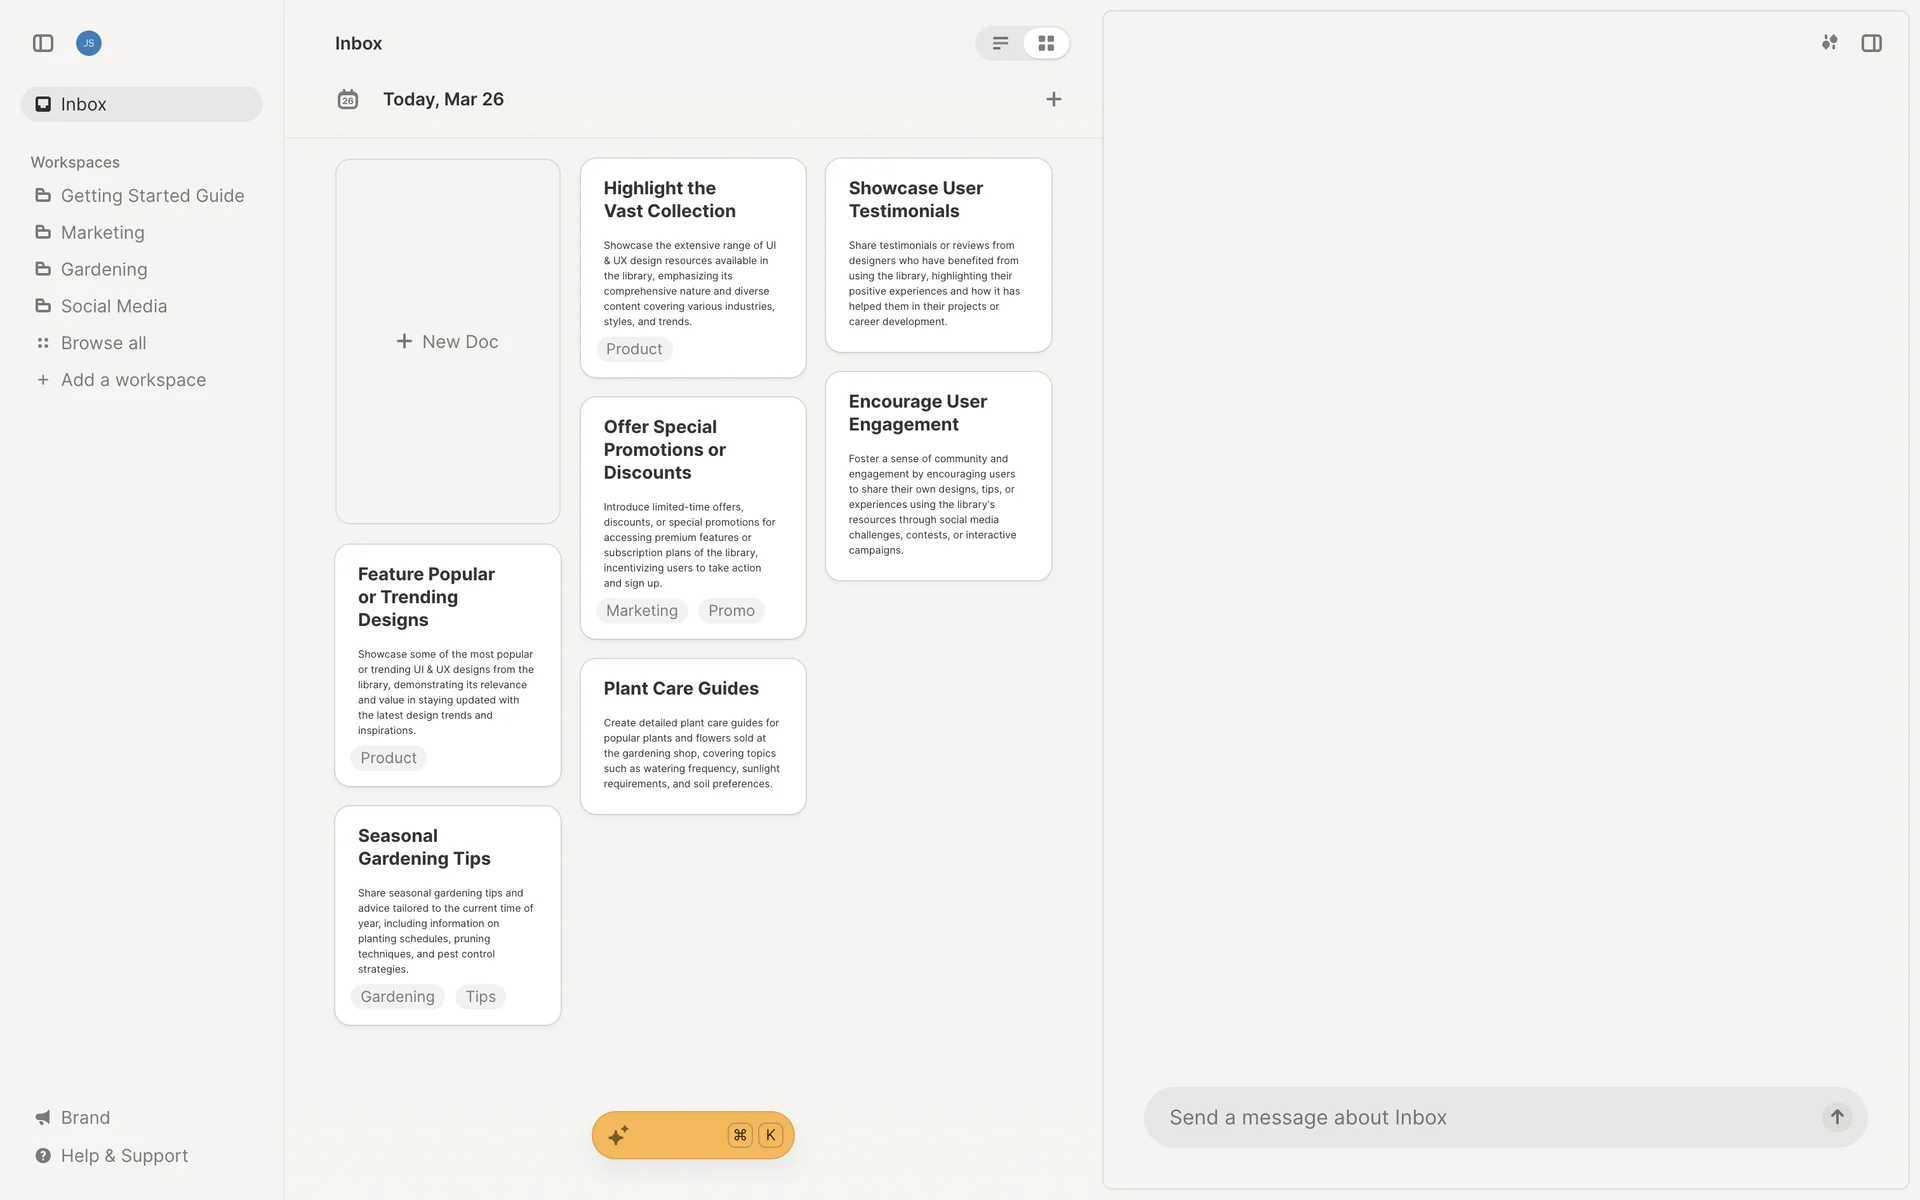Open the Gardening workspace
The width and height of the screenshot is (1920, 1200).
[x=103, y=269]
